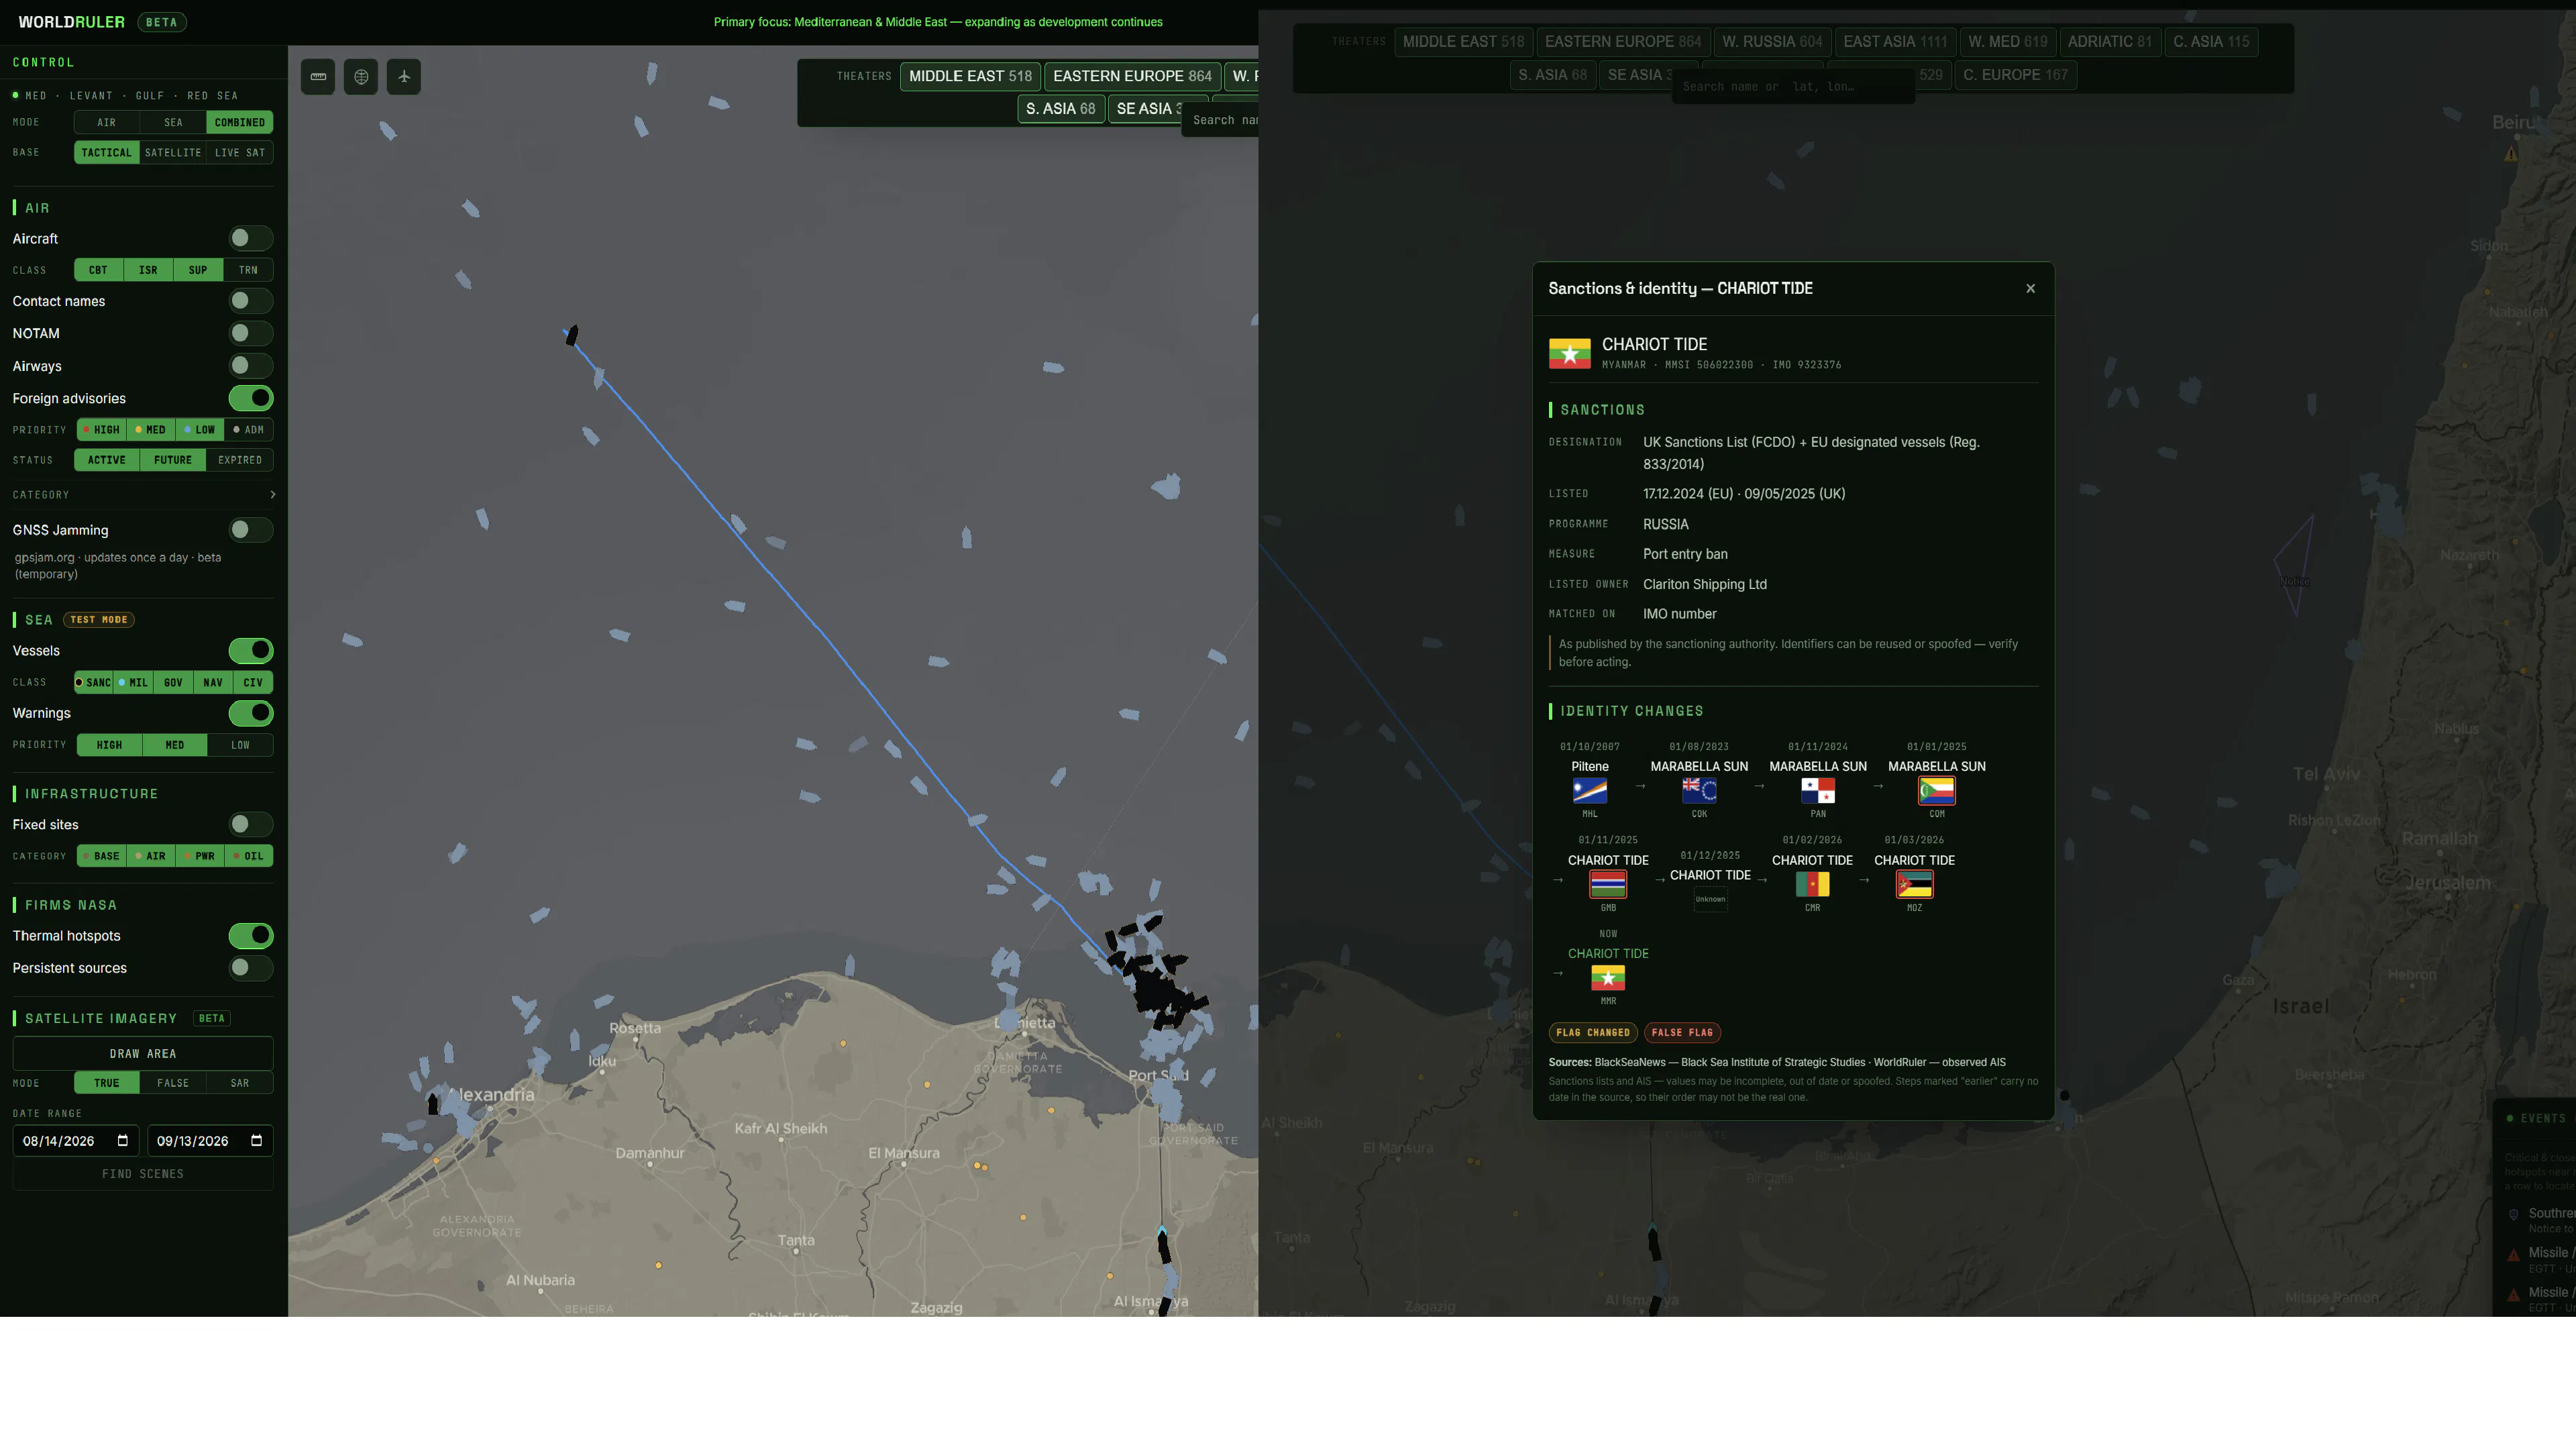Click the Cook Islands COK flag icon
Image resolution: width=2576 pixels, height=1449 pixels.
[1699, 791]
